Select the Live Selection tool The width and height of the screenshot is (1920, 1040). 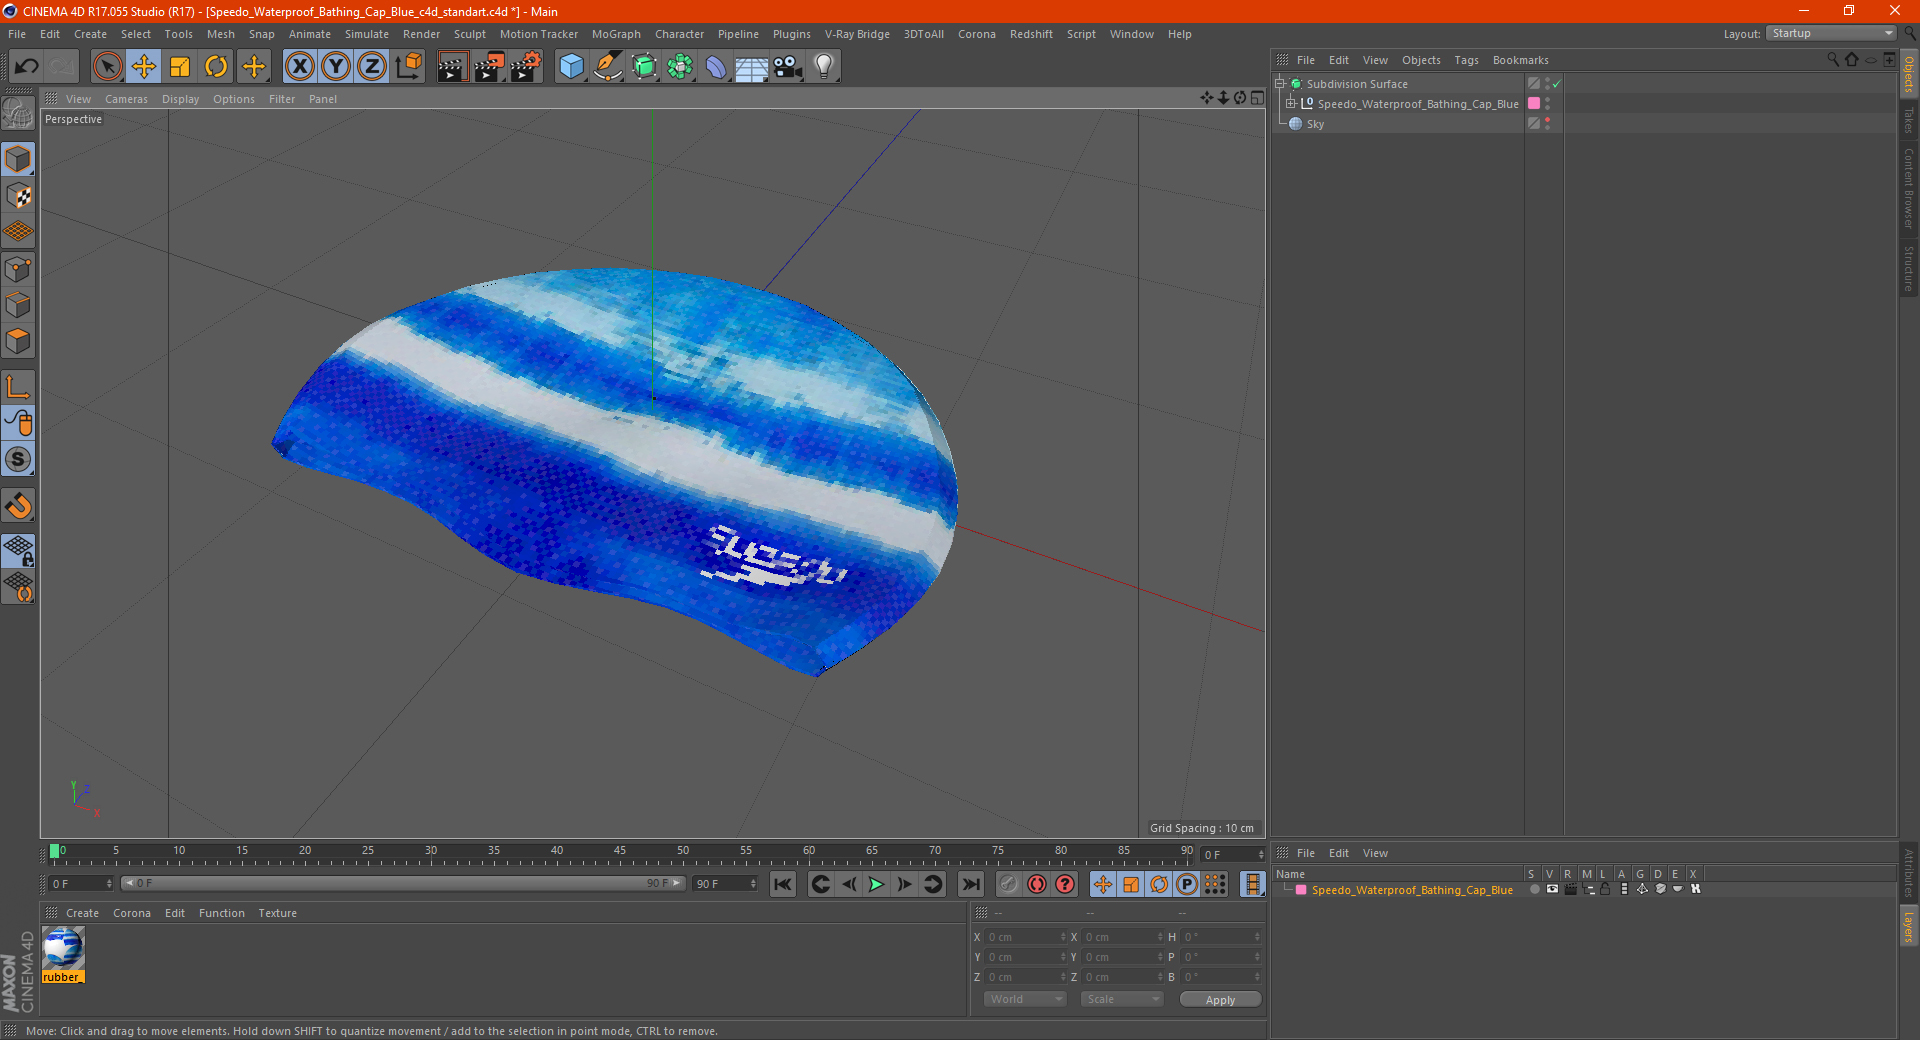click(107, 67)
